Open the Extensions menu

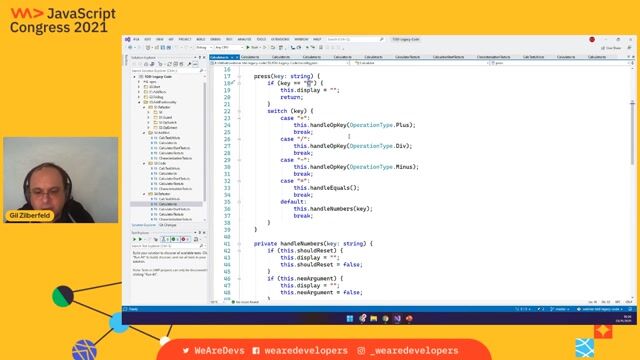coord(280,40)
